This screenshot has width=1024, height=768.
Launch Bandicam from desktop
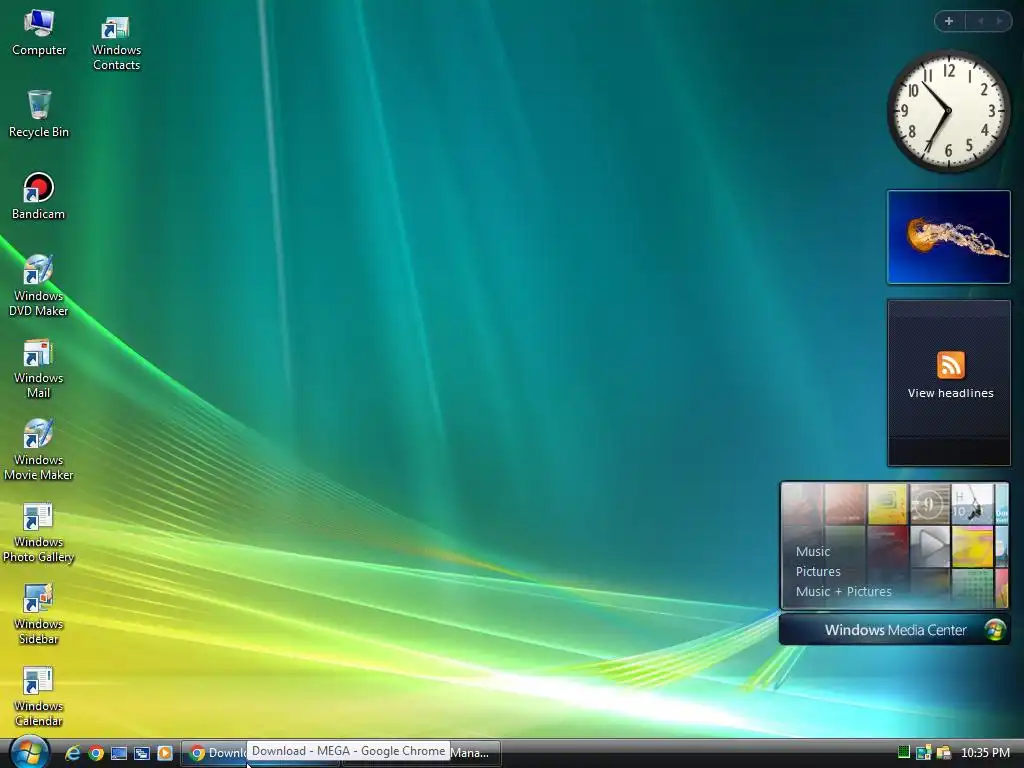(x=39, y=196)
